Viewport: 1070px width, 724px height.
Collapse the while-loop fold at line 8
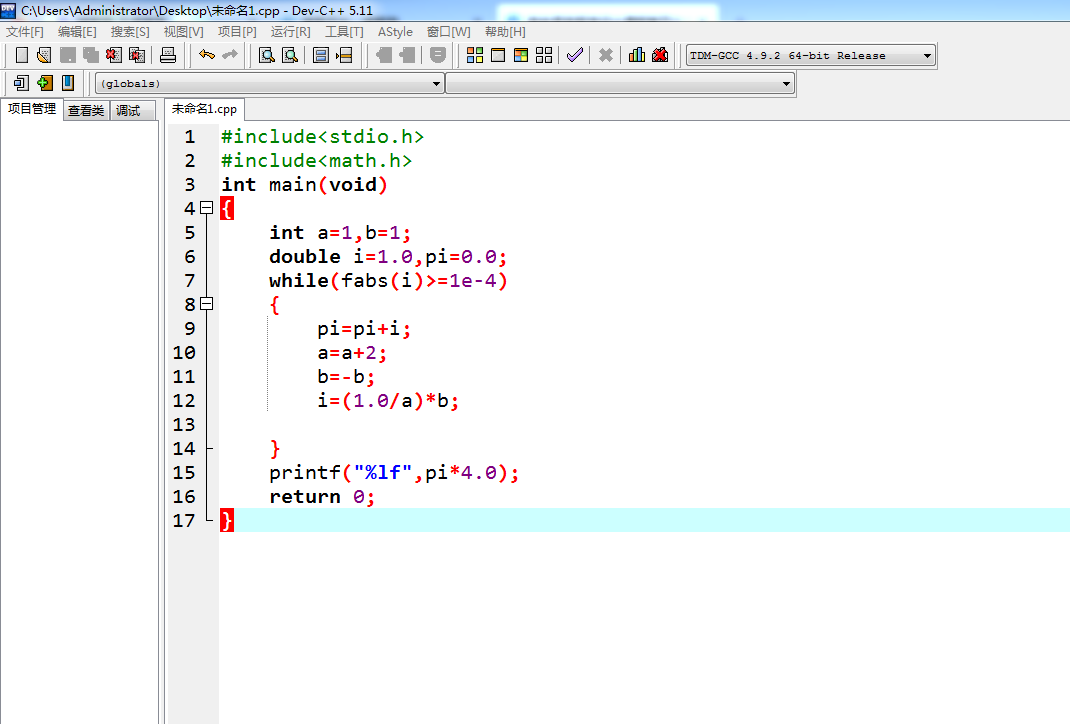(x=207, y=304)
